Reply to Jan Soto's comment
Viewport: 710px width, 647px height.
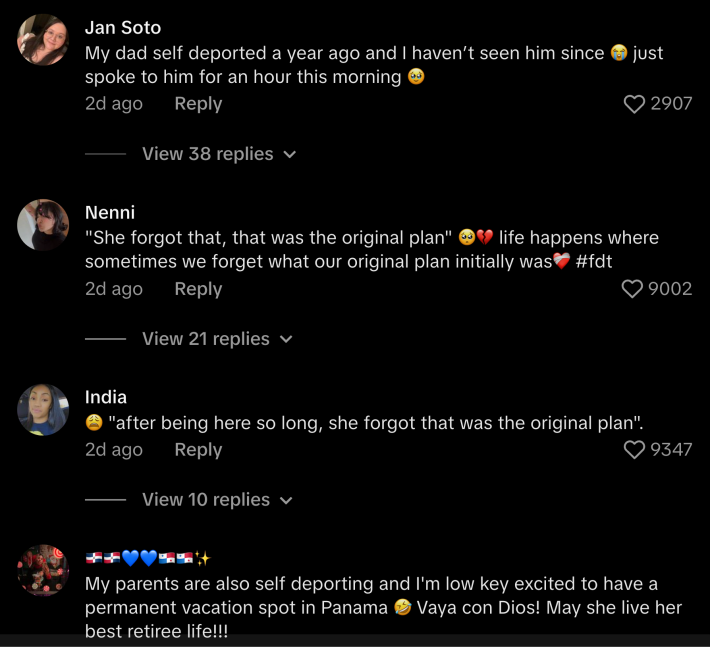pyautogui.click(x=198, y=104)
